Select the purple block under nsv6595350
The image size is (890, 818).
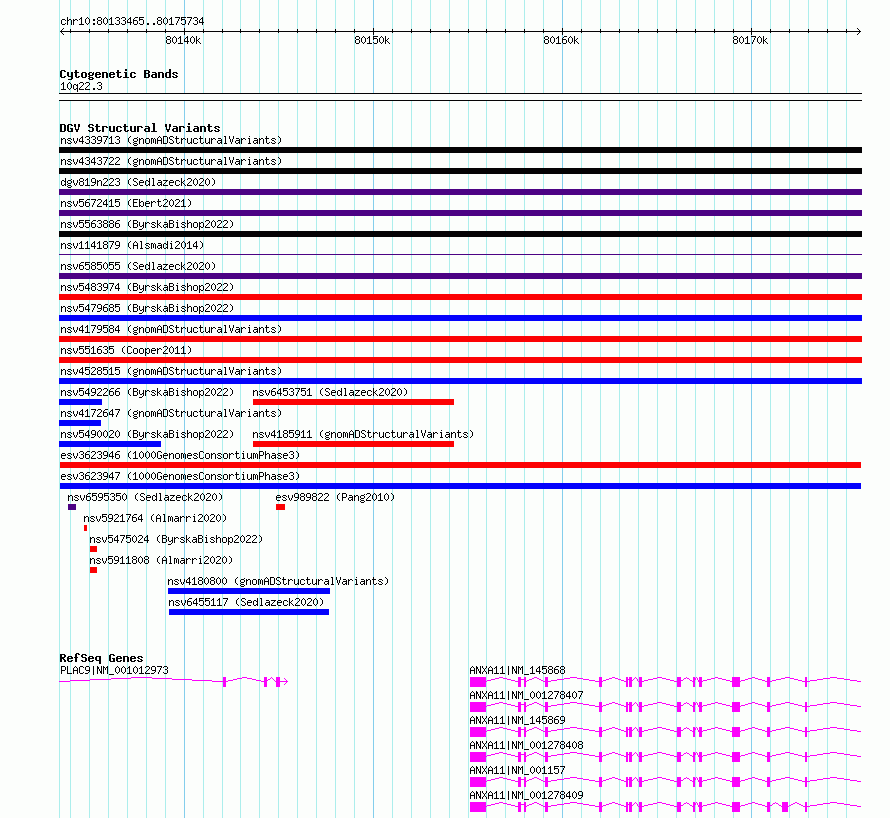72,507
